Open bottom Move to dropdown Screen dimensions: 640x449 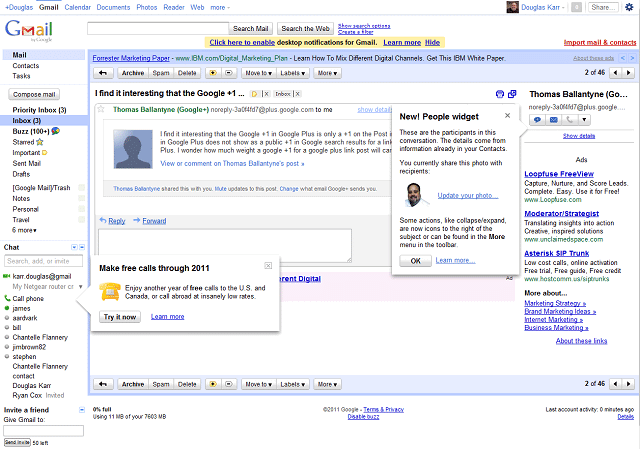(x=258, y=384)
